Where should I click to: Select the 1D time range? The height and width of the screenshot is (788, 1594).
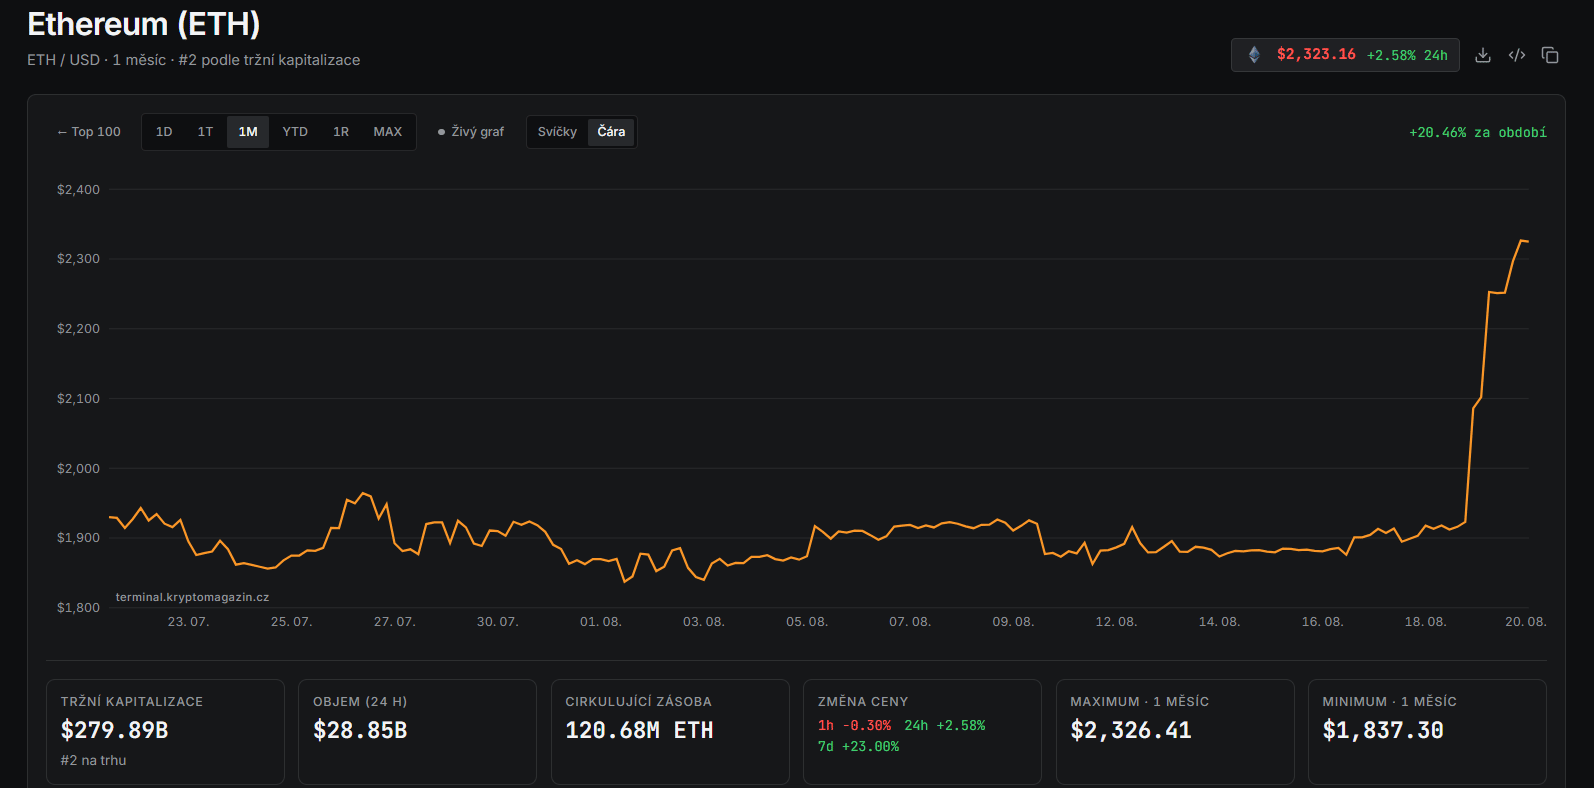coord(164,132)
